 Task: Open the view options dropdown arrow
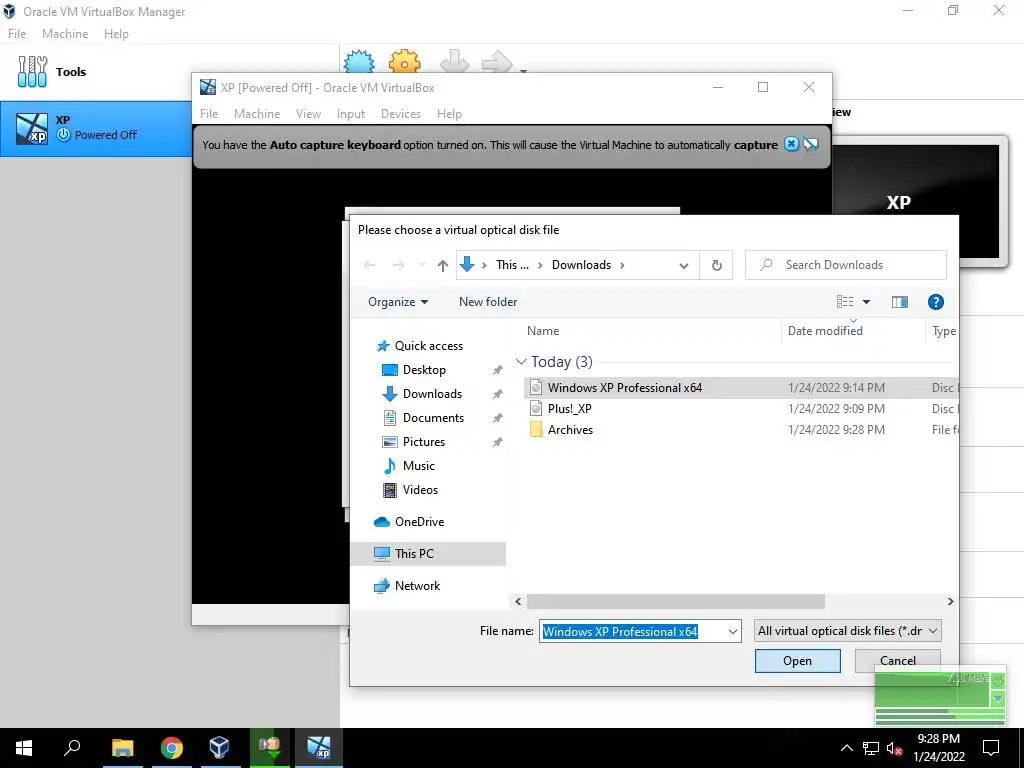pyautogui.click(x=867, y=302)
